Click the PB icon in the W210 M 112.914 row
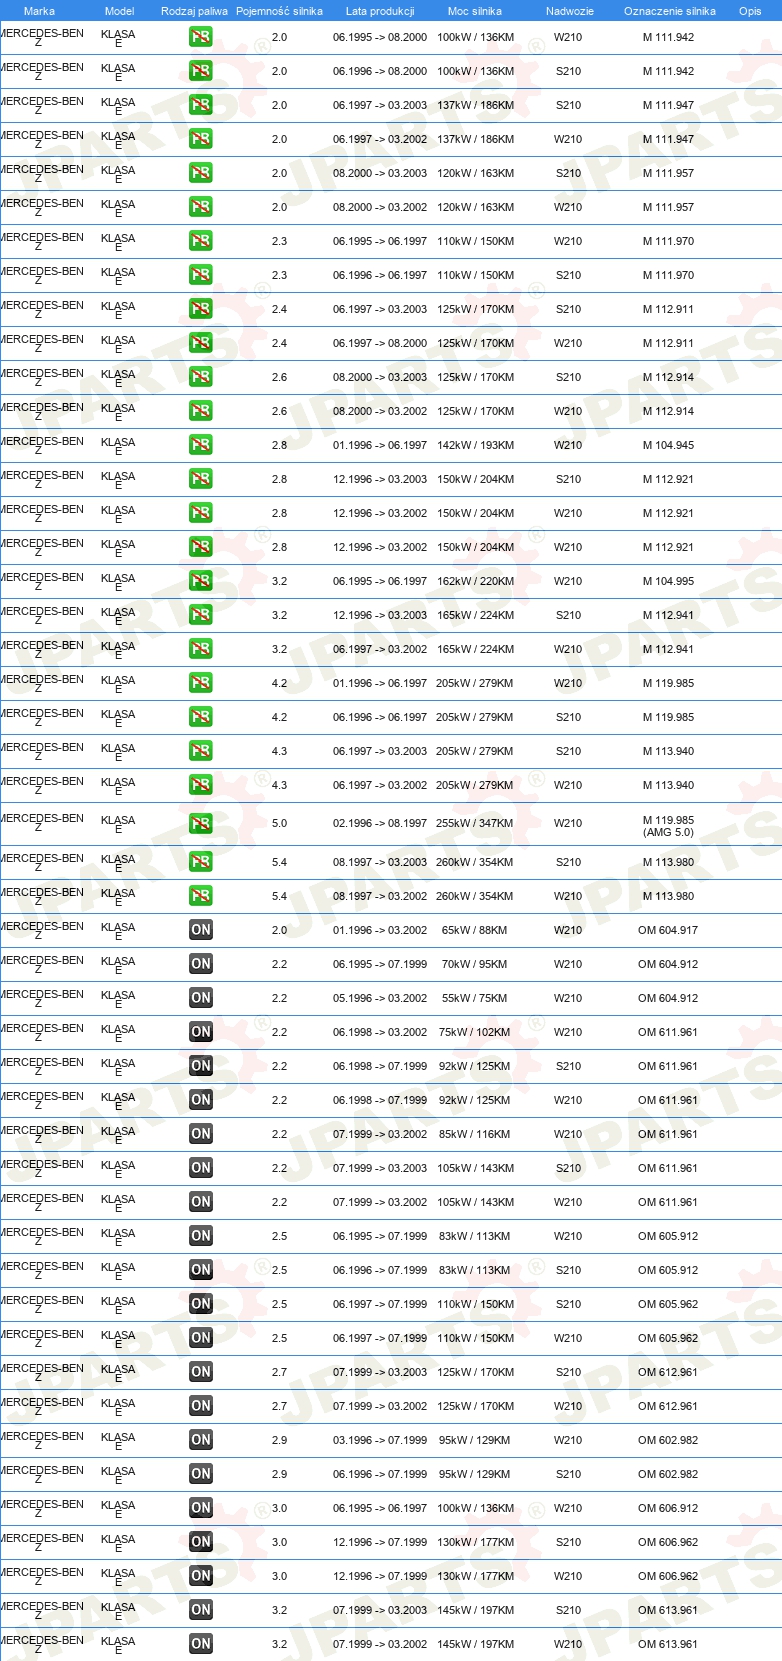This screenshot has height=1661, width=782. [x=201, y=411]
